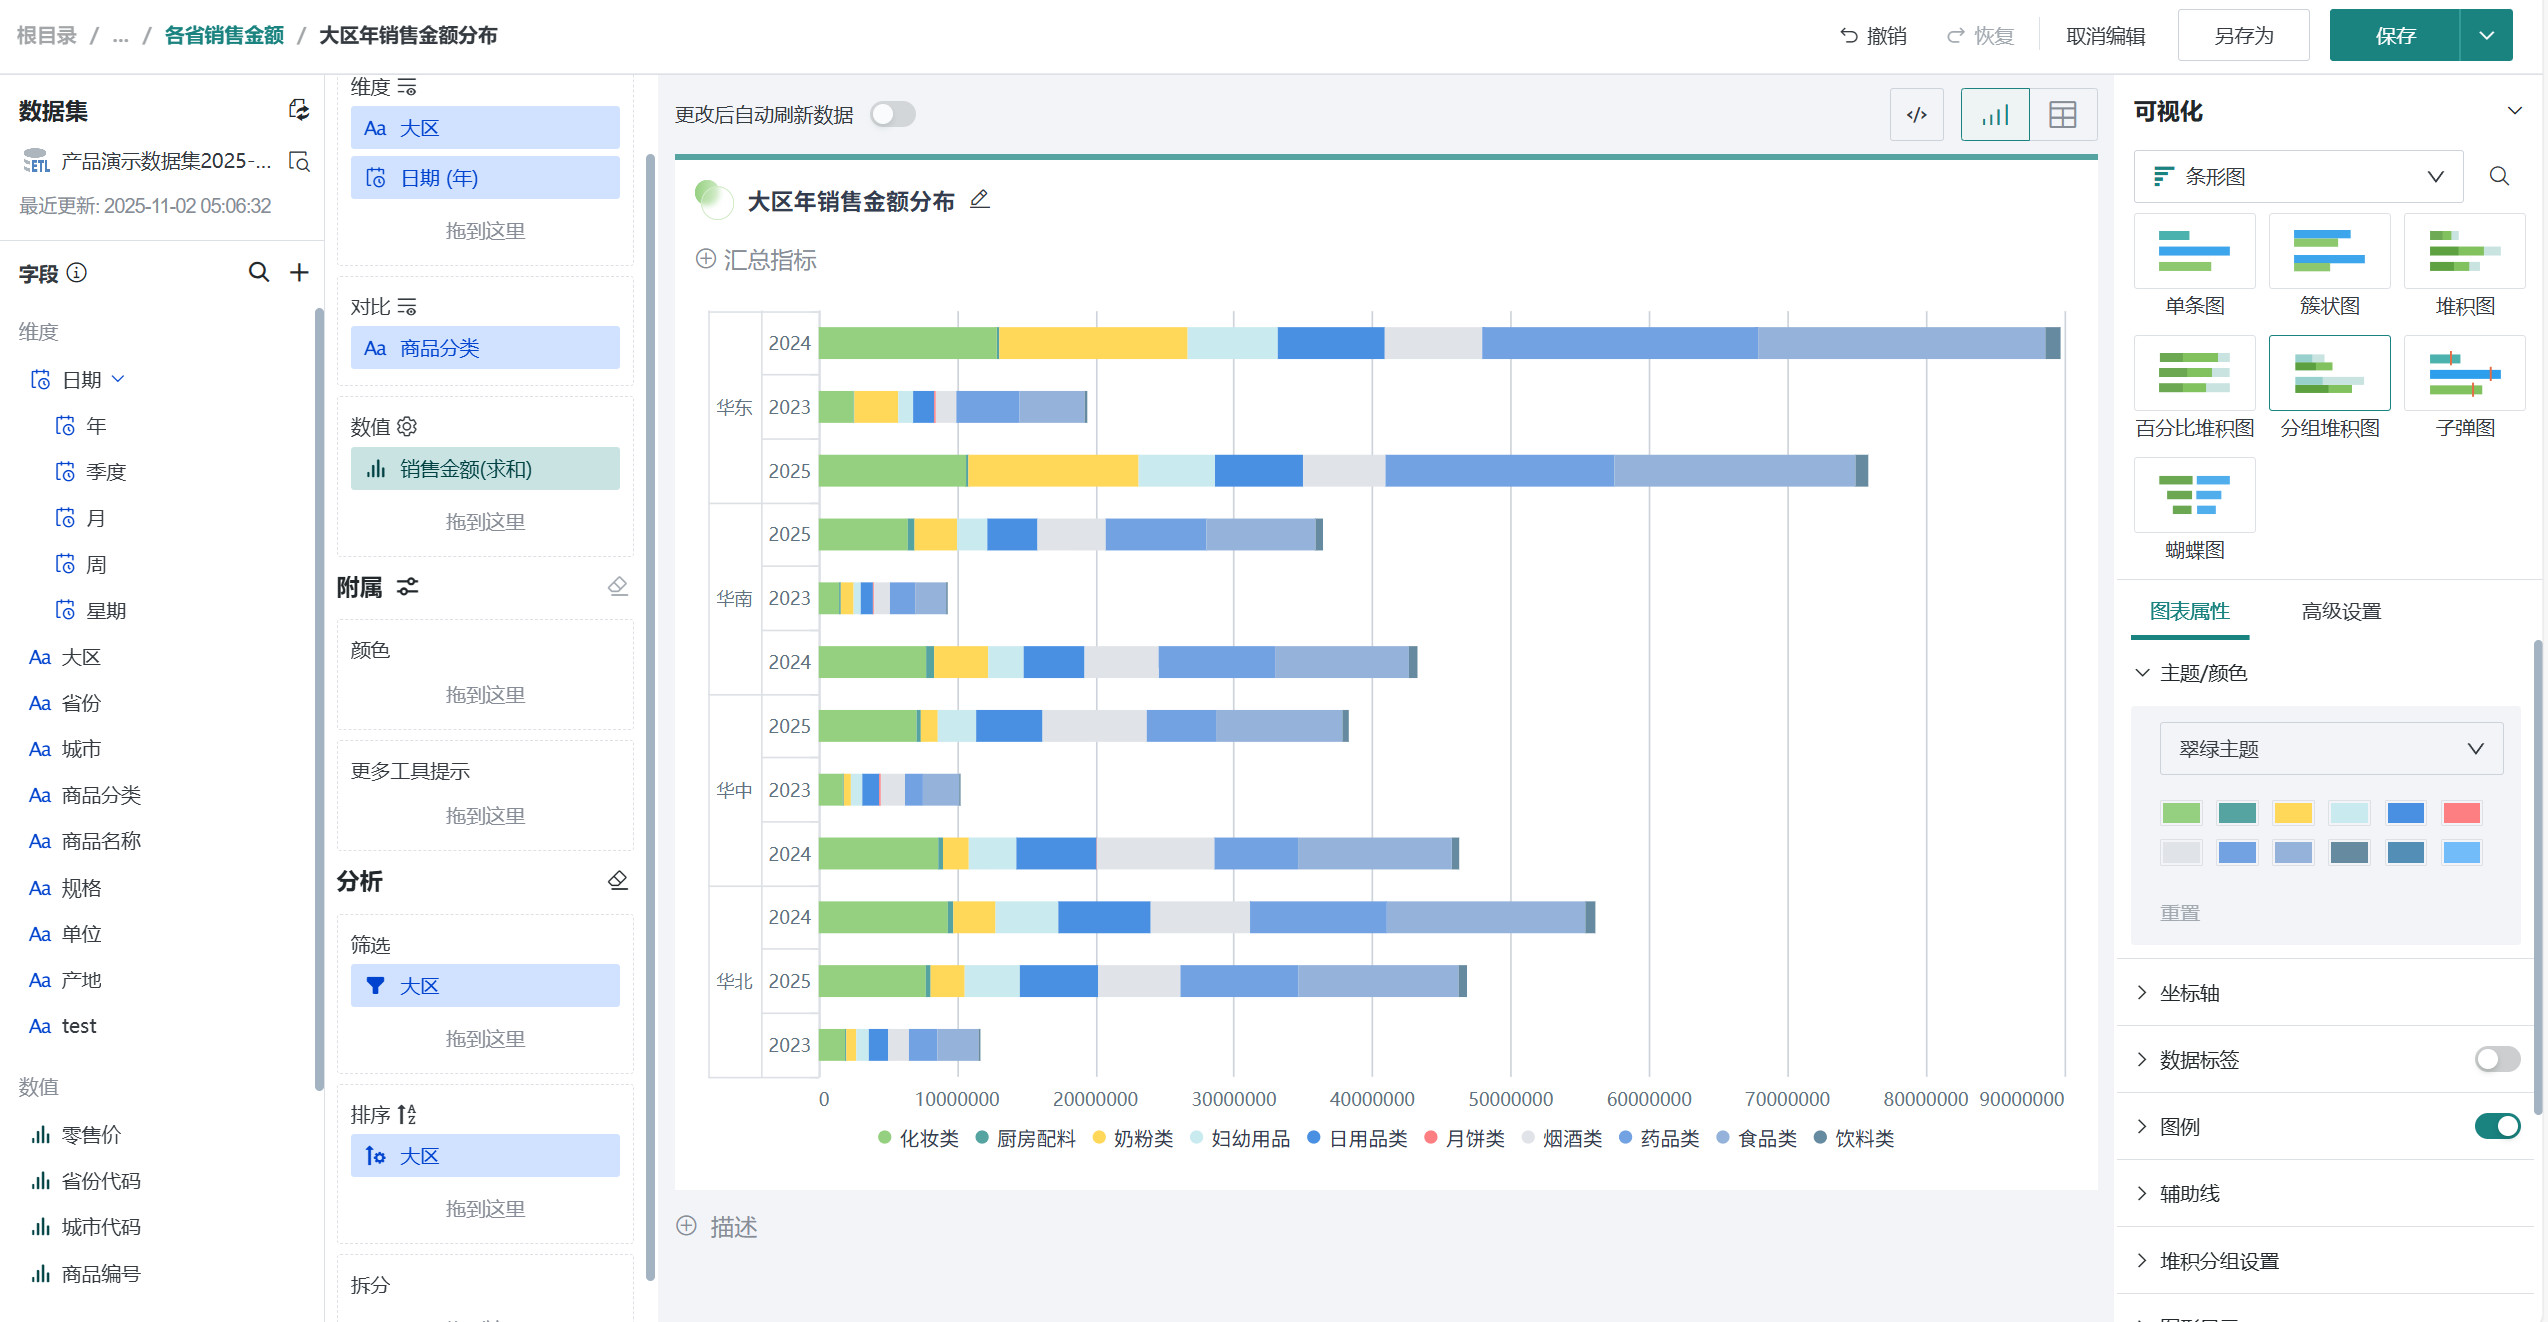Open the code view icon

(1916, 114)
